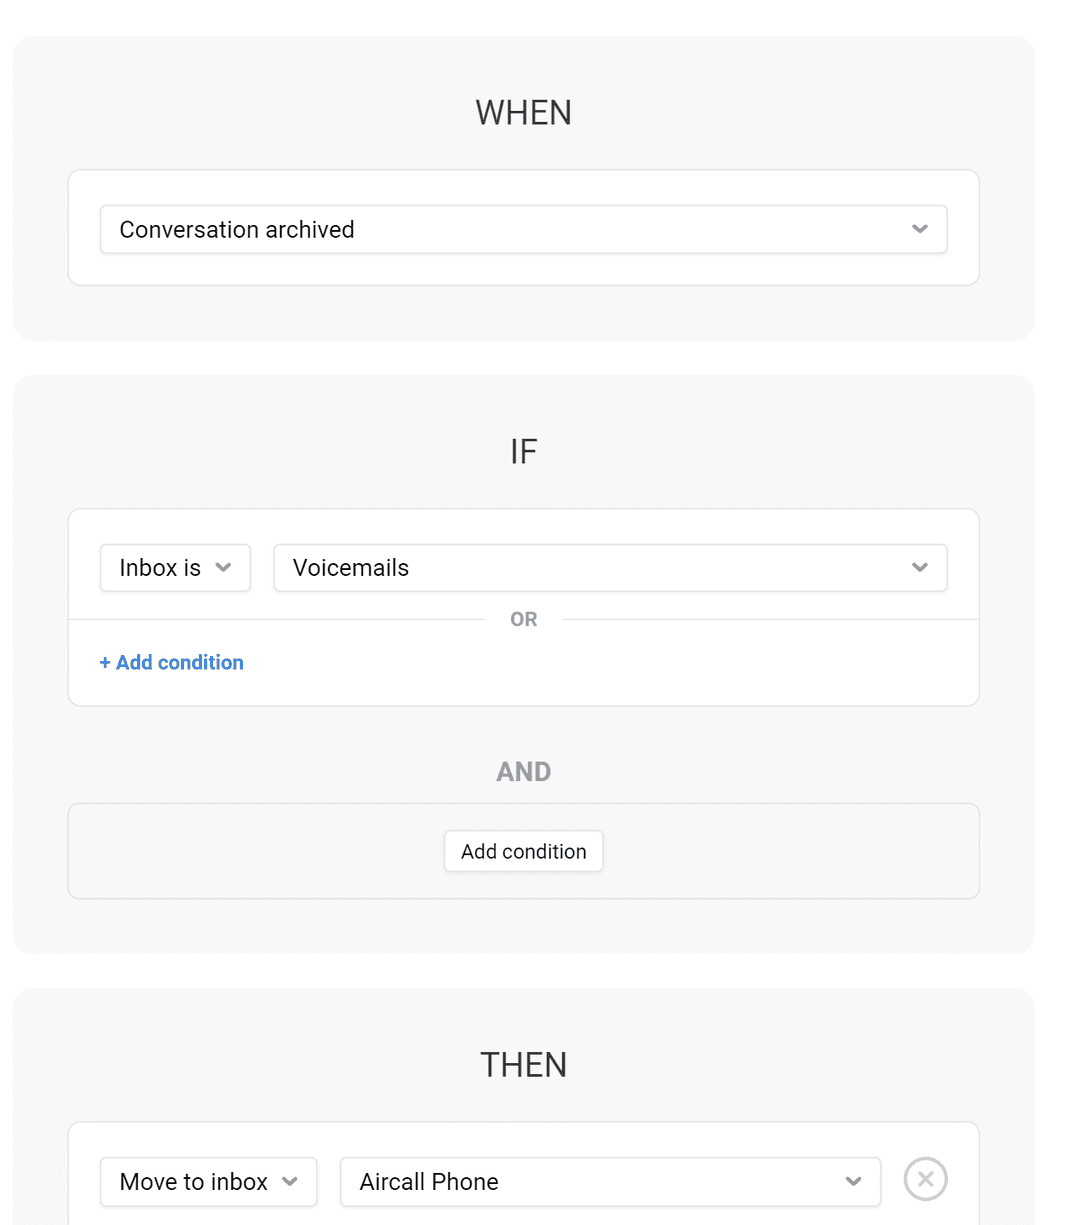The height and width of the screenshot is (1225, 1080).
Task: Click the chevron beside "Inbox is"
Action: [224, 567]
